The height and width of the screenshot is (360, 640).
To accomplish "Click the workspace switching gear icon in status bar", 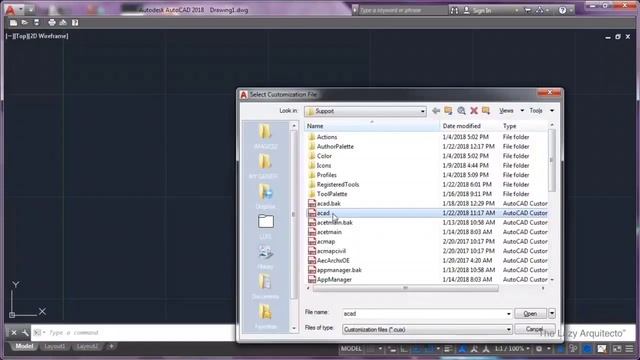I will [539, 349].
